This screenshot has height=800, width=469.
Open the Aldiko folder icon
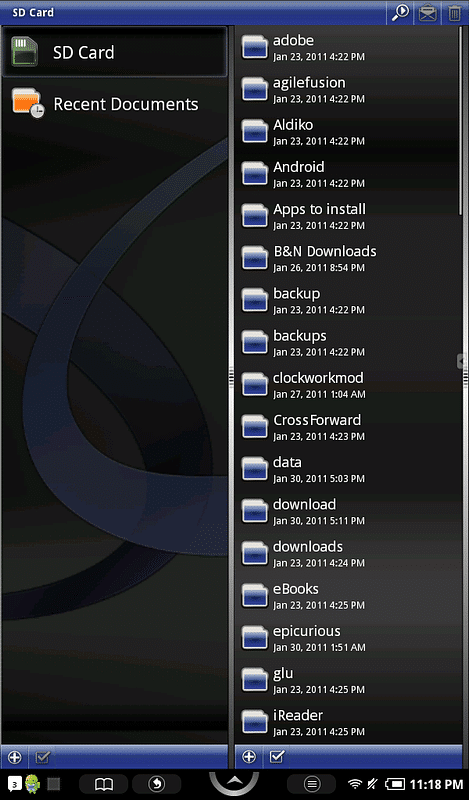(x=255, y=132)
